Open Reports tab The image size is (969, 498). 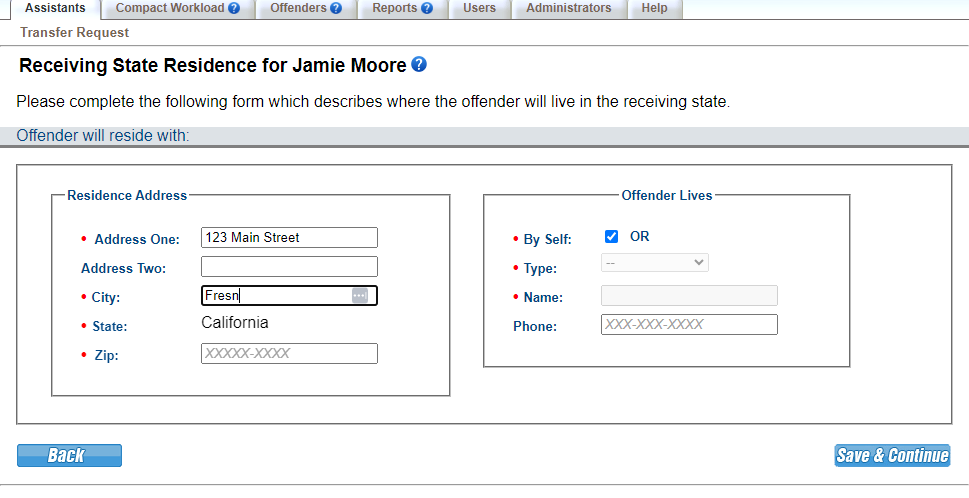click(x=402, y=9)
